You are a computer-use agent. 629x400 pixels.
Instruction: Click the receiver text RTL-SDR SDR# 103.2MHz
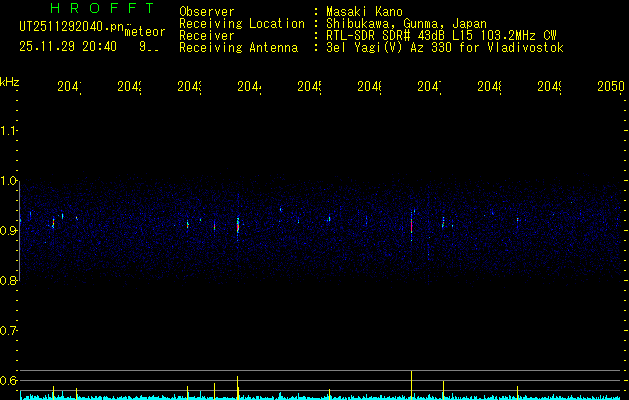[441, 36]
